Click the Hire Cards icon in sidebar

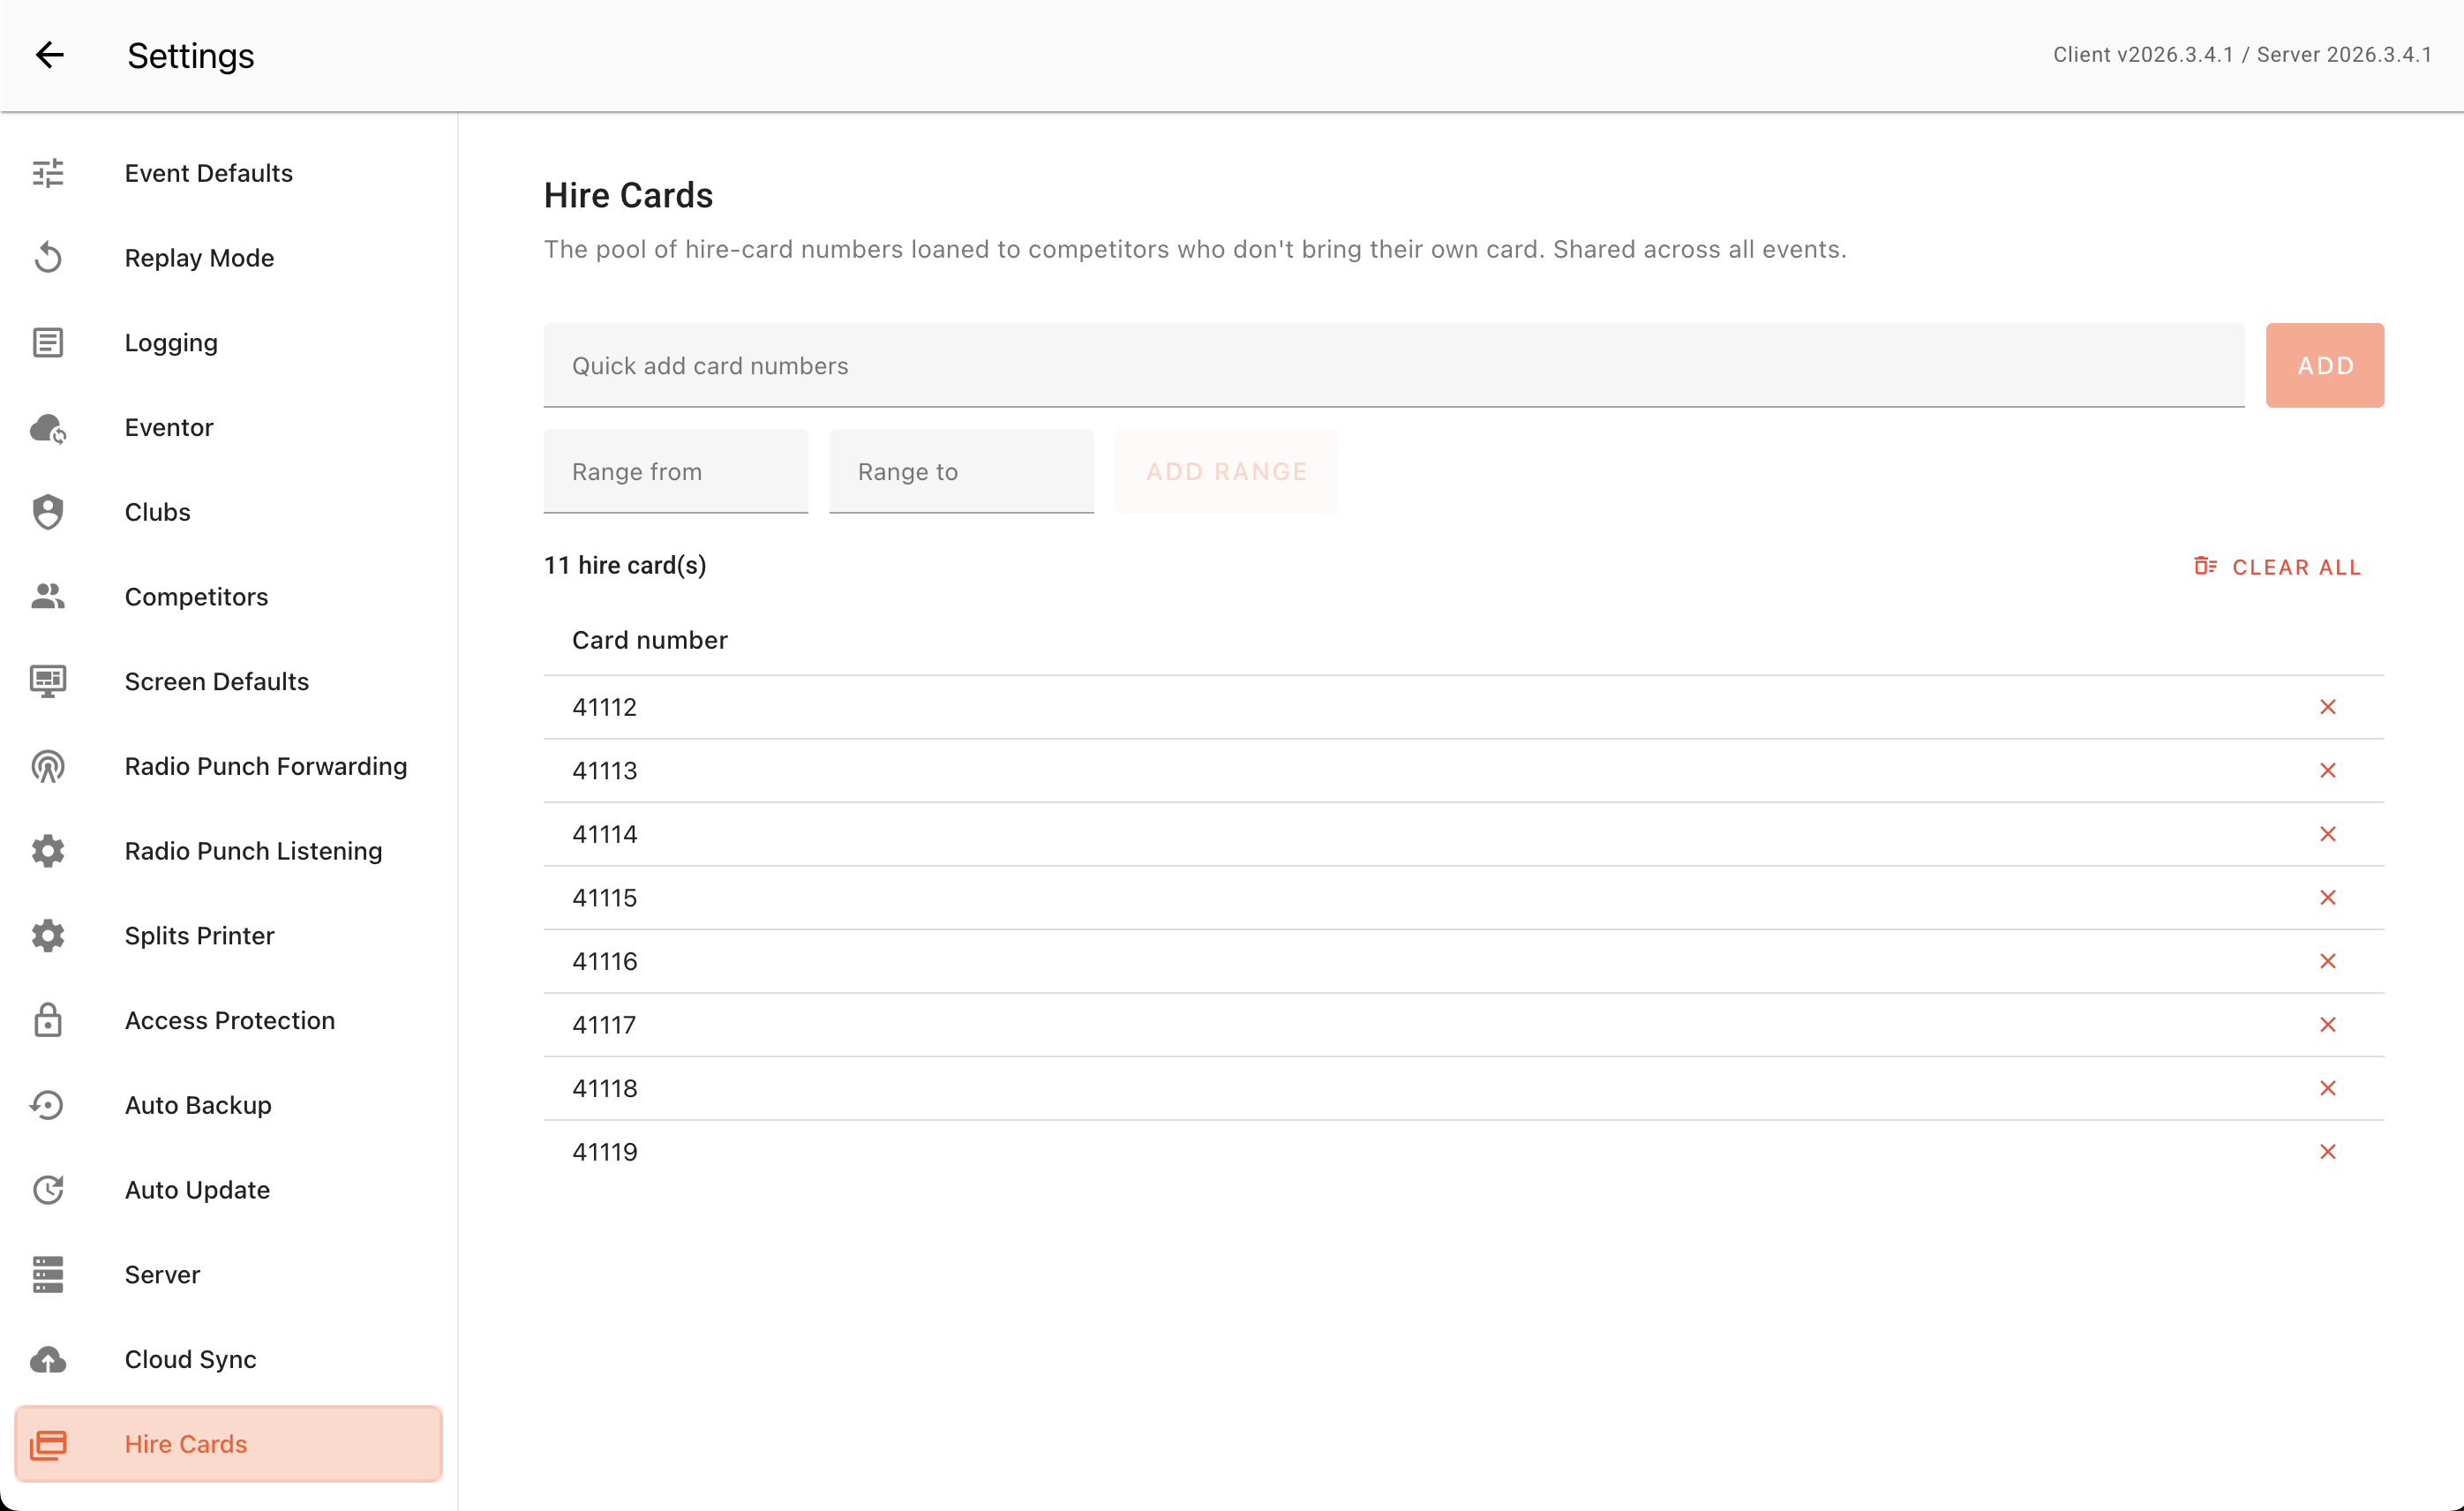(x=48, y=1445)
